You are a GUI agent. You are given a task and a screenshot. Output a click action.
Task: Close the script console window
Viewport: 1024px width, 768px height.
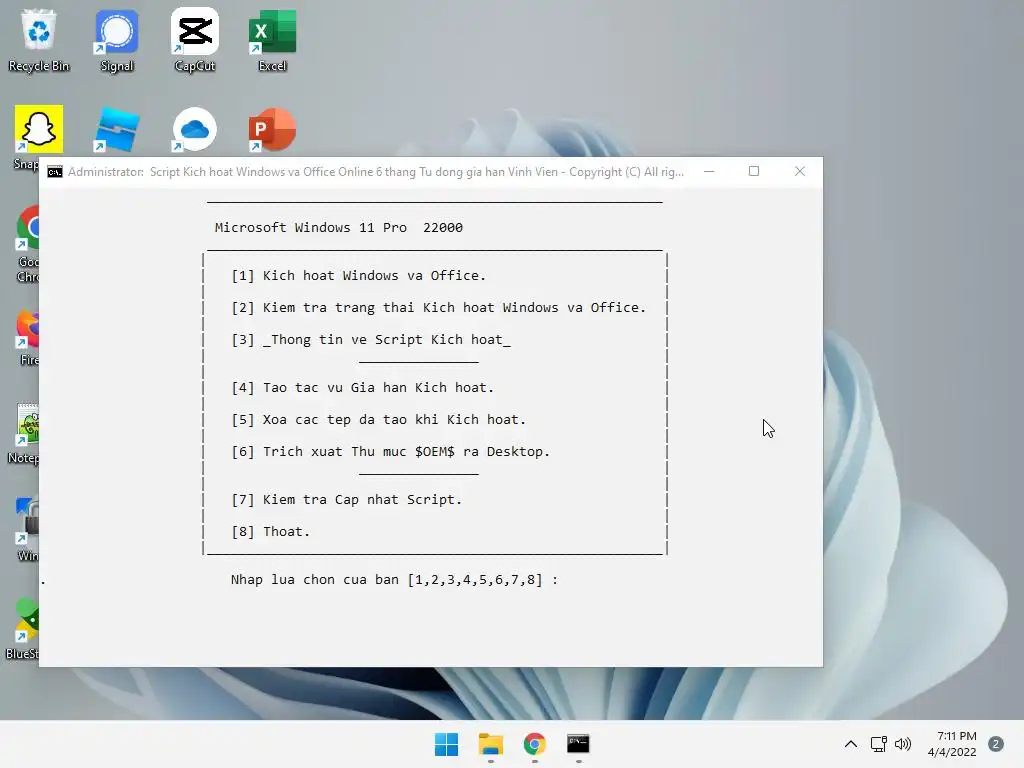coord(799,171)
